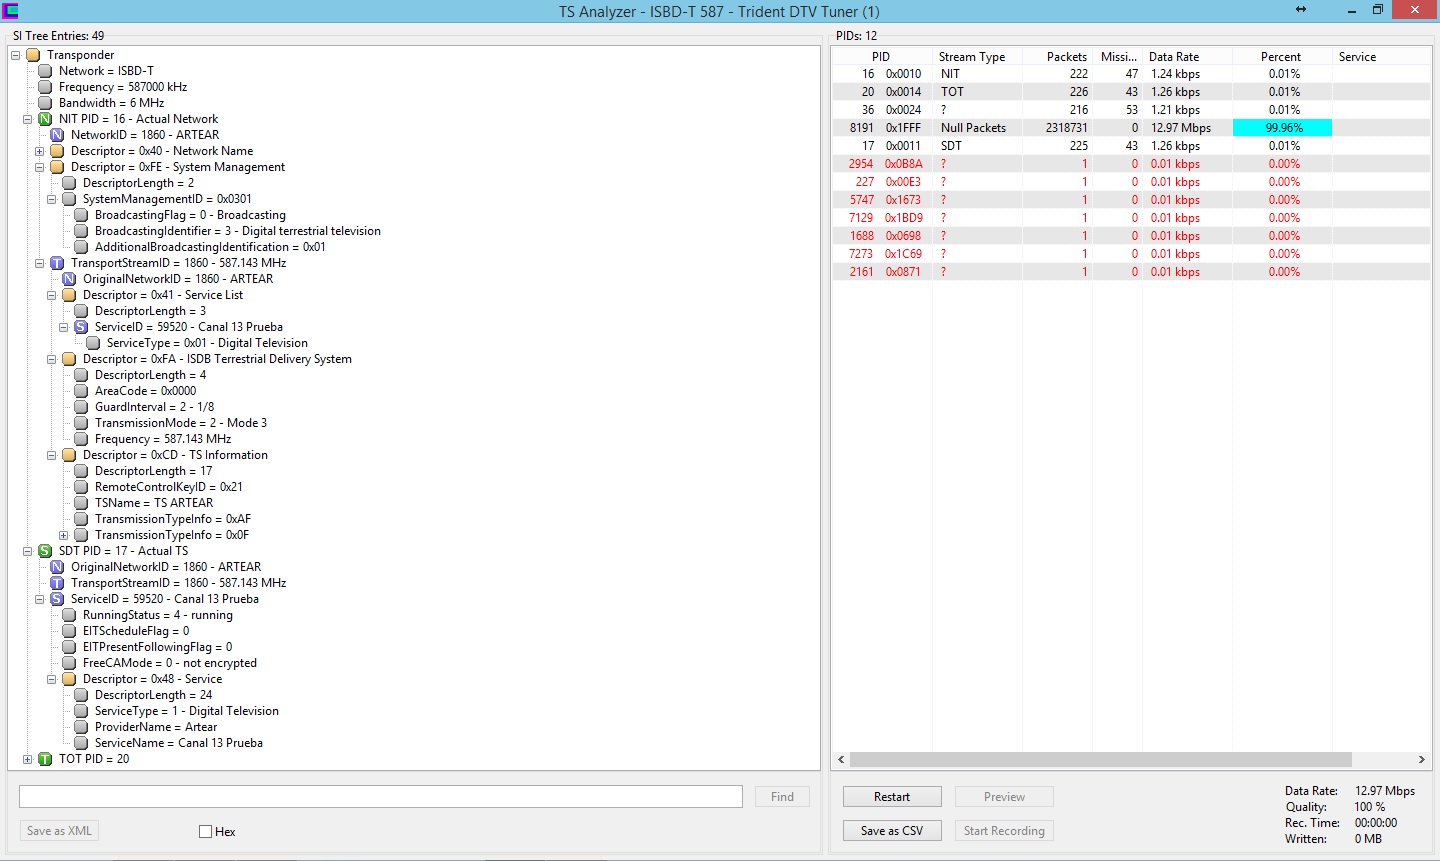This screenshot has width=1440, height=861.
Task: Sort by the Stream Type column header
Action: click(971, 57)
